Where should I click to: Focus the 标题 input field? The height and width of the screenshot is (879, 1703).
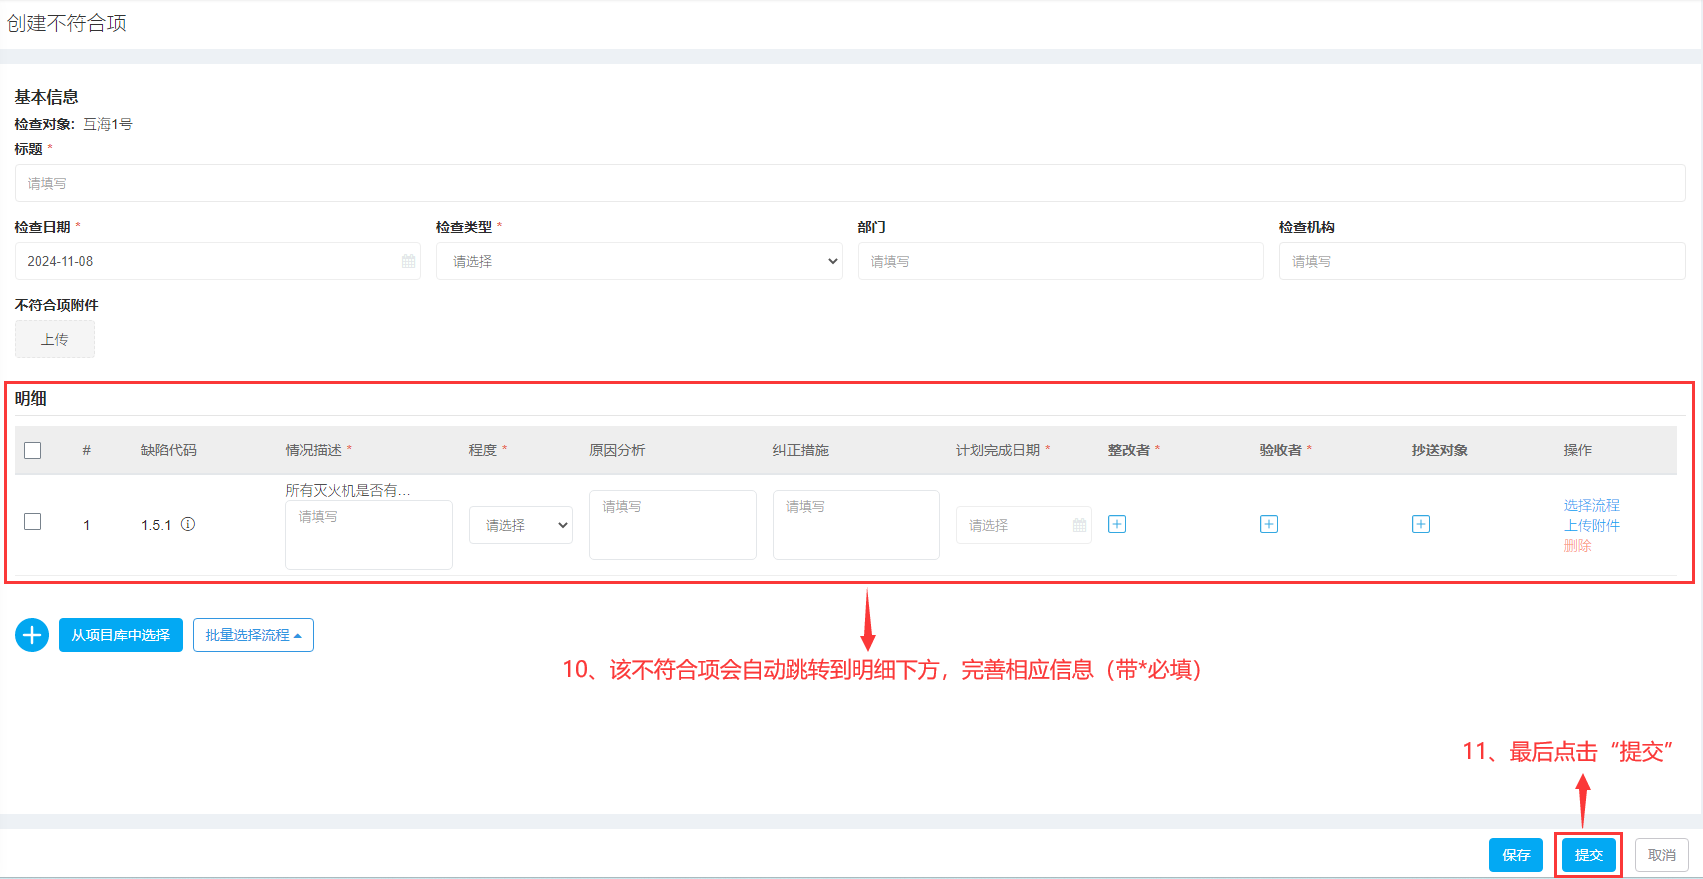click(x=850, y=183)
